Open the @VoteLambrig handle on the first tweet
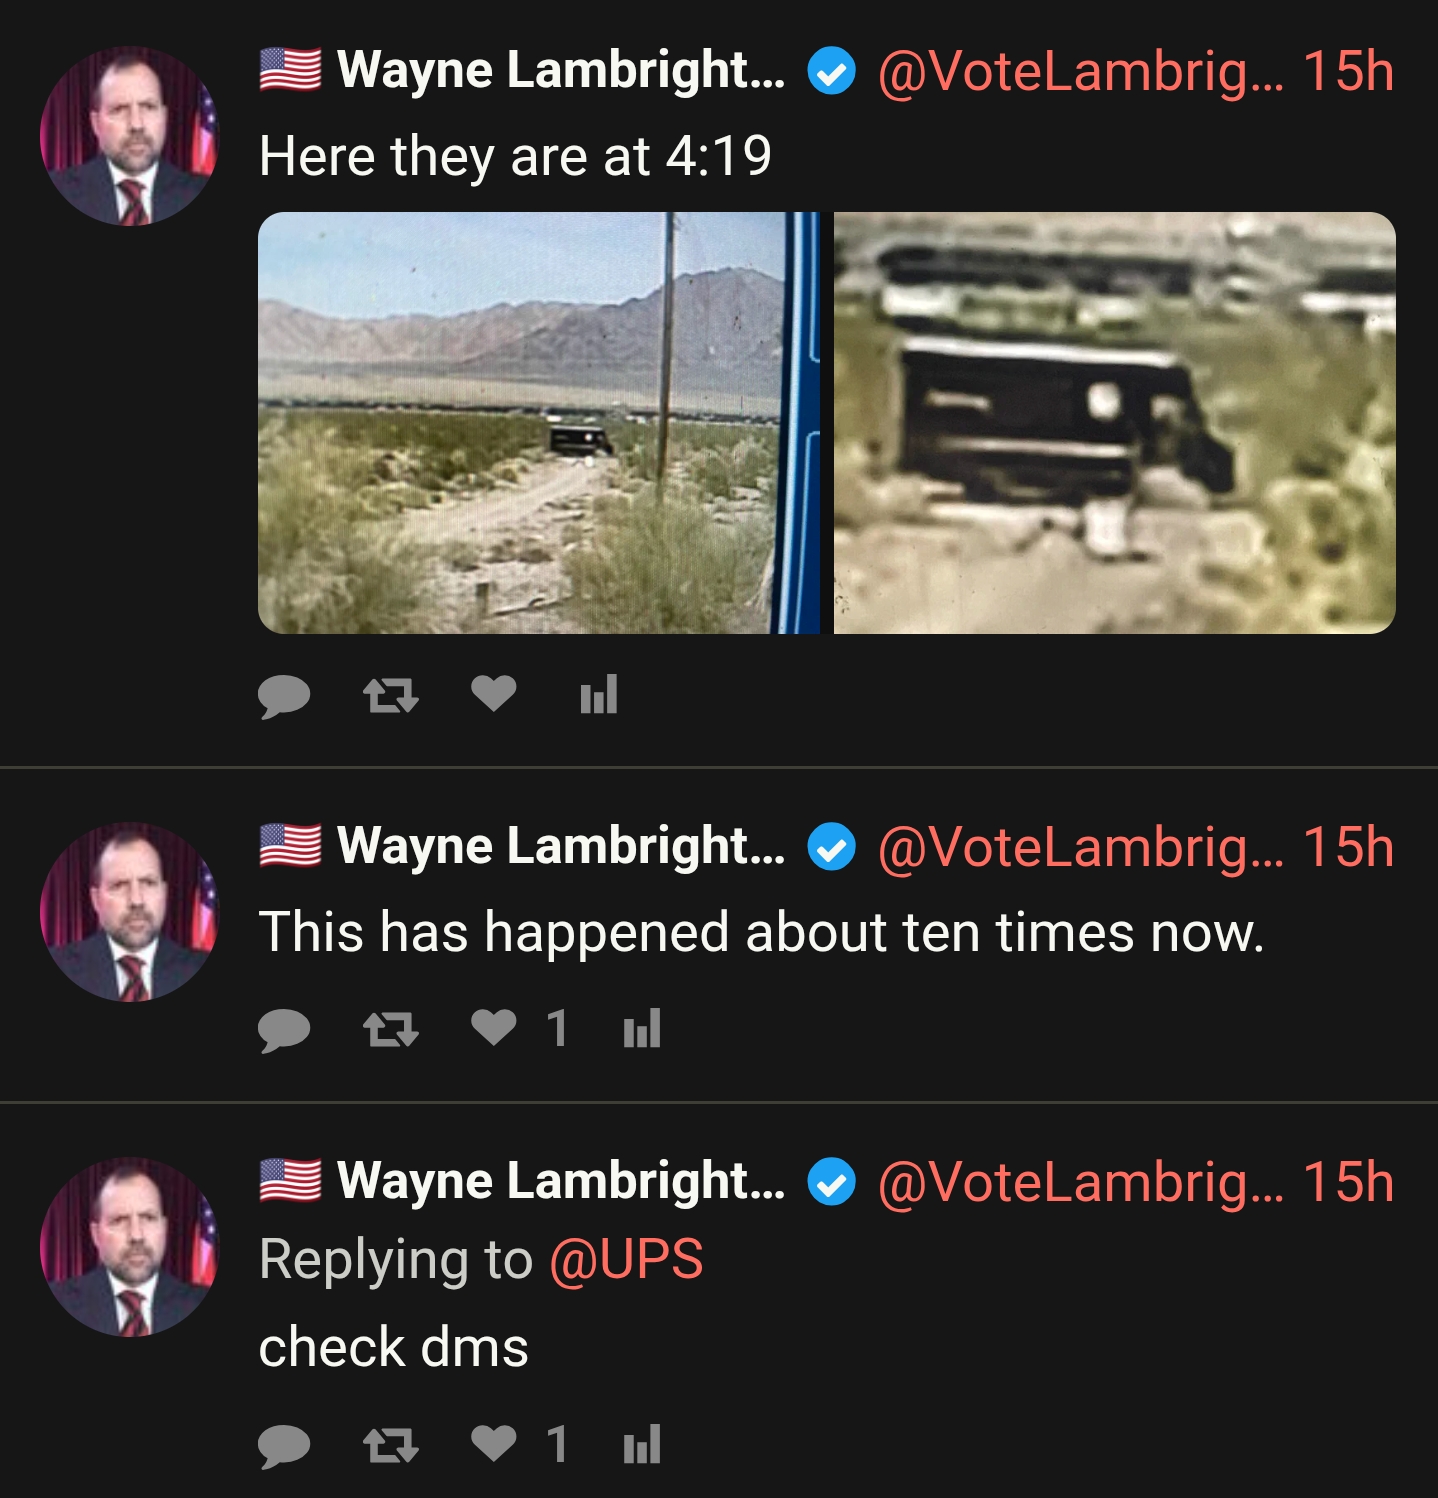Screen dimensions: 1438x1498 pos(1080,72)
